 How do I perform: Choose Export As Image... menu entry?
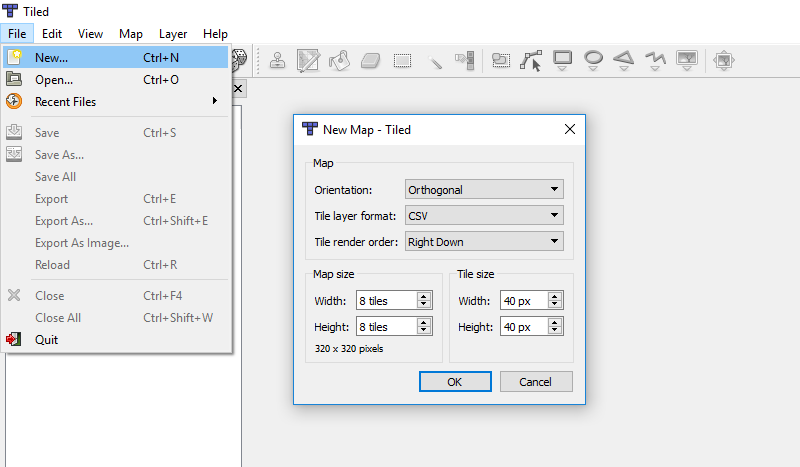pyautogui.click(x=116, y=243)
